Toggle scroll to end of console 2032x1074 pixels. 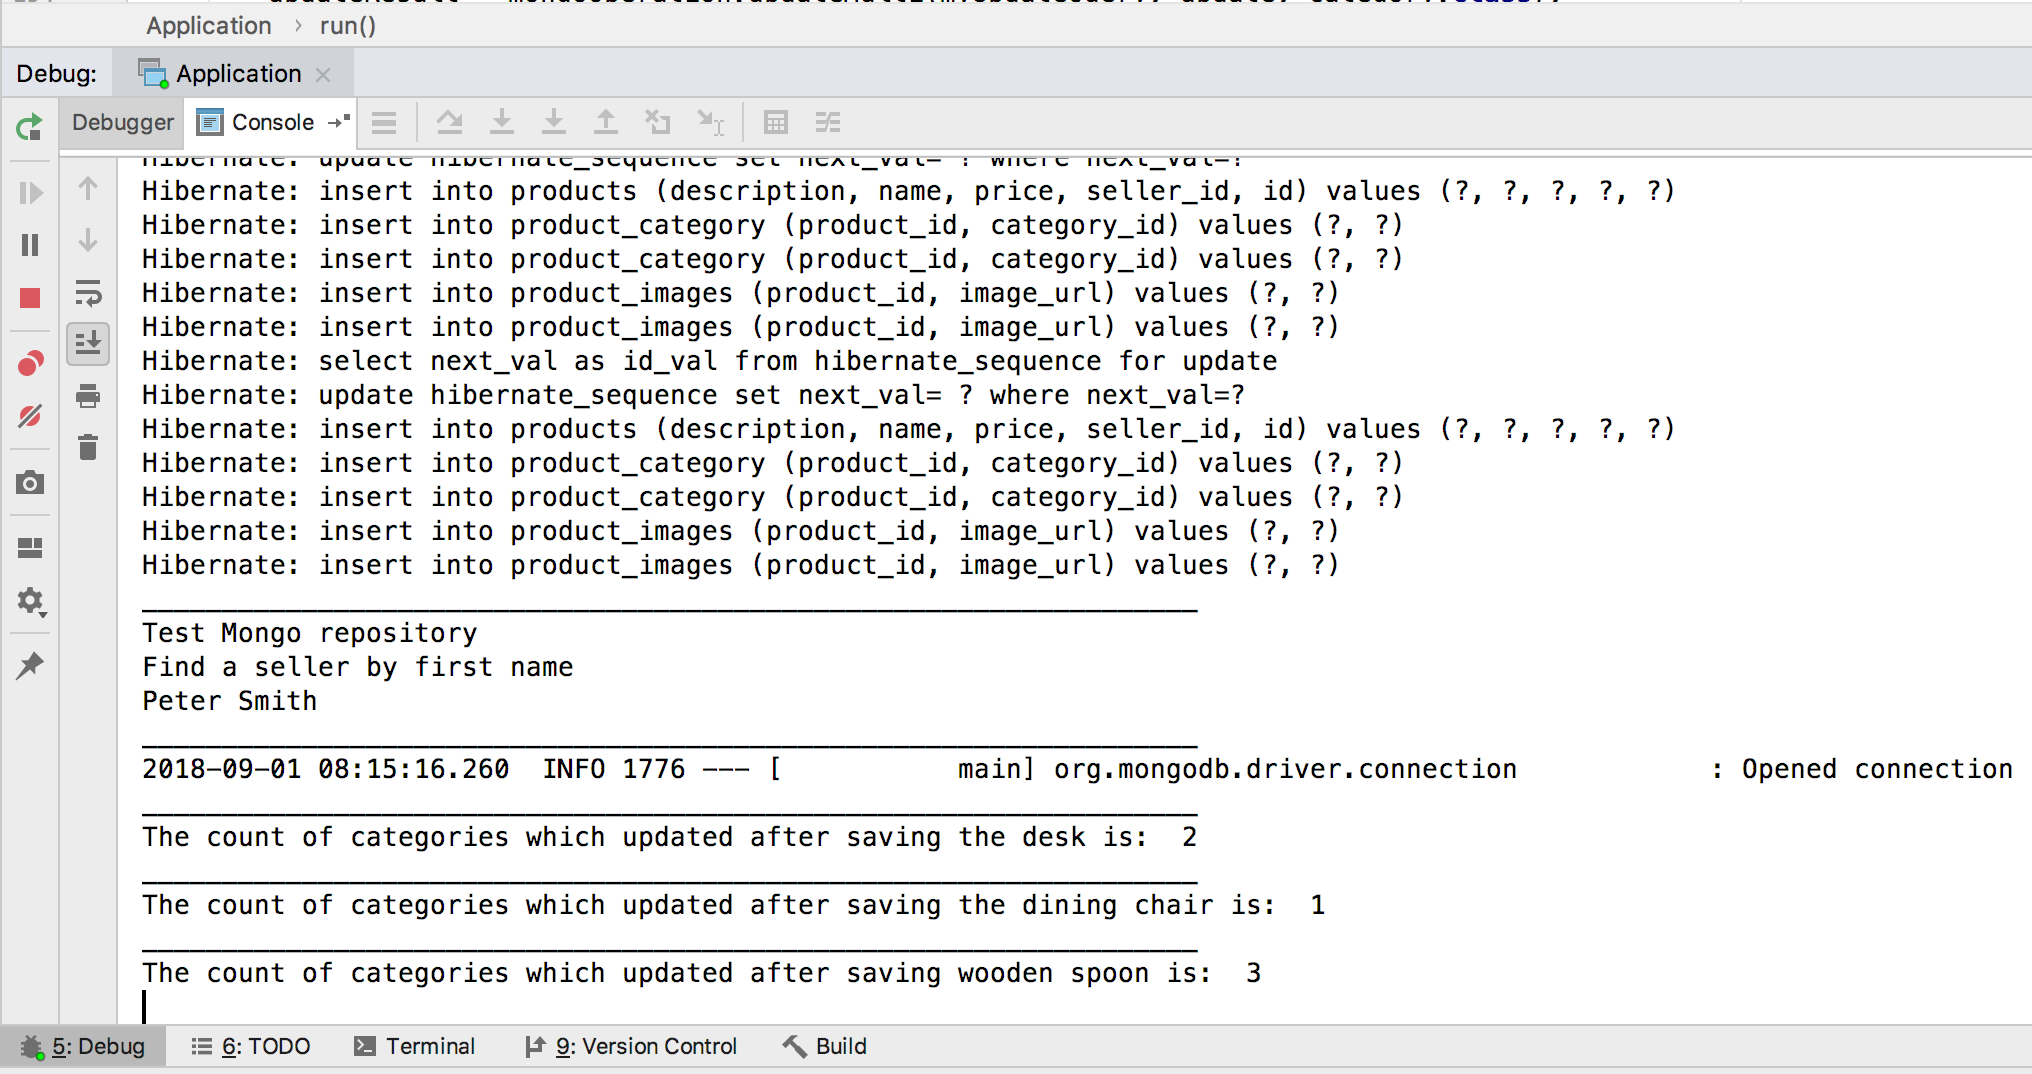coord(88,344)
